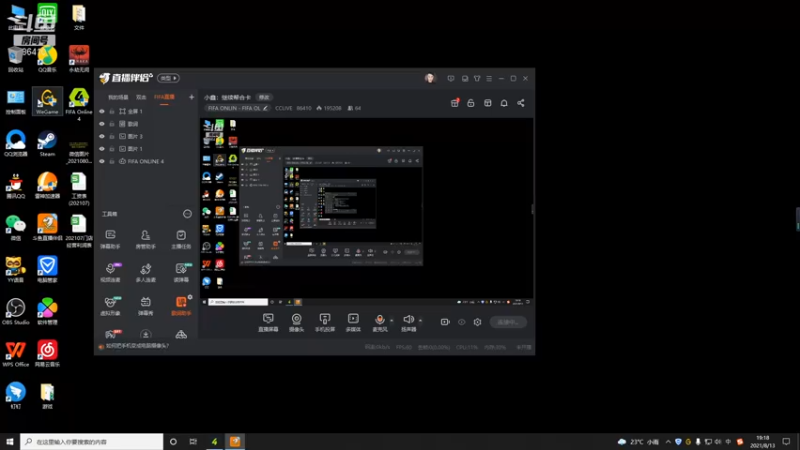Screen dimensions: 800x450
Task: Click the user avatar in title bar
Action: point(430,78)
